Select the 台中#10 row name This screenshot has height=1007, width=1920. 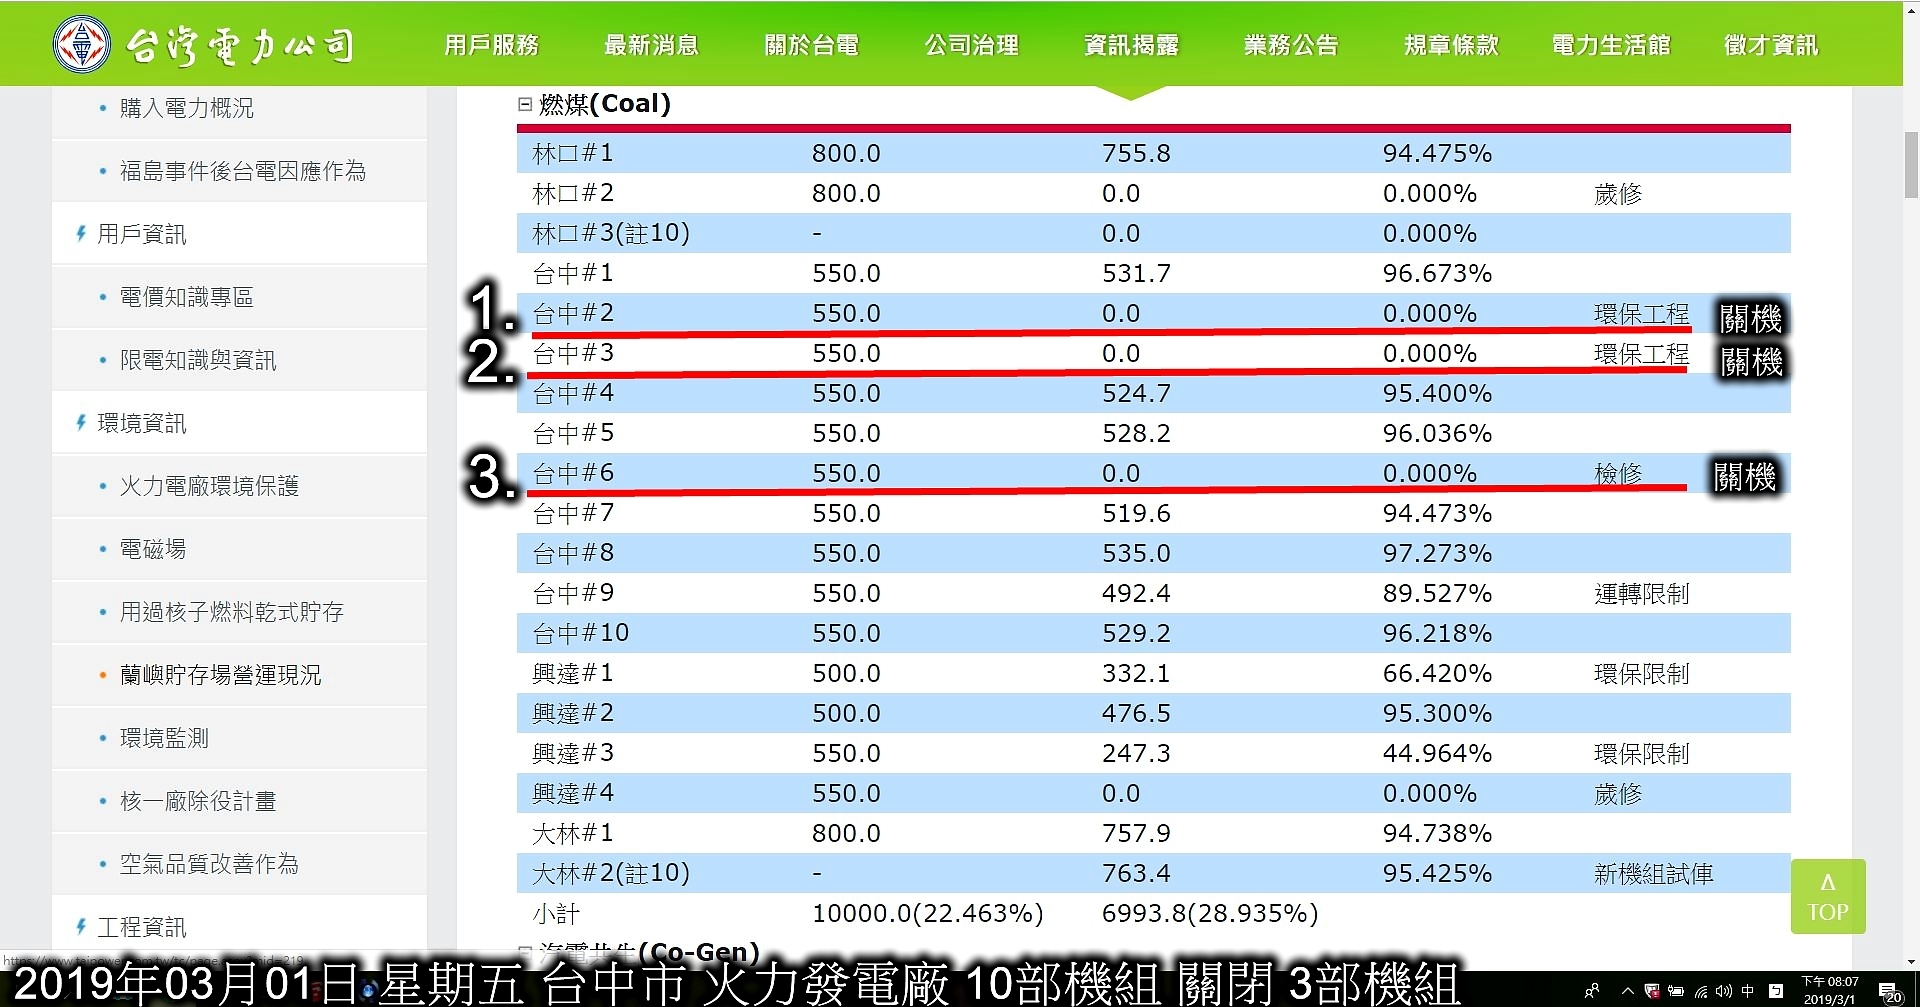581,633
